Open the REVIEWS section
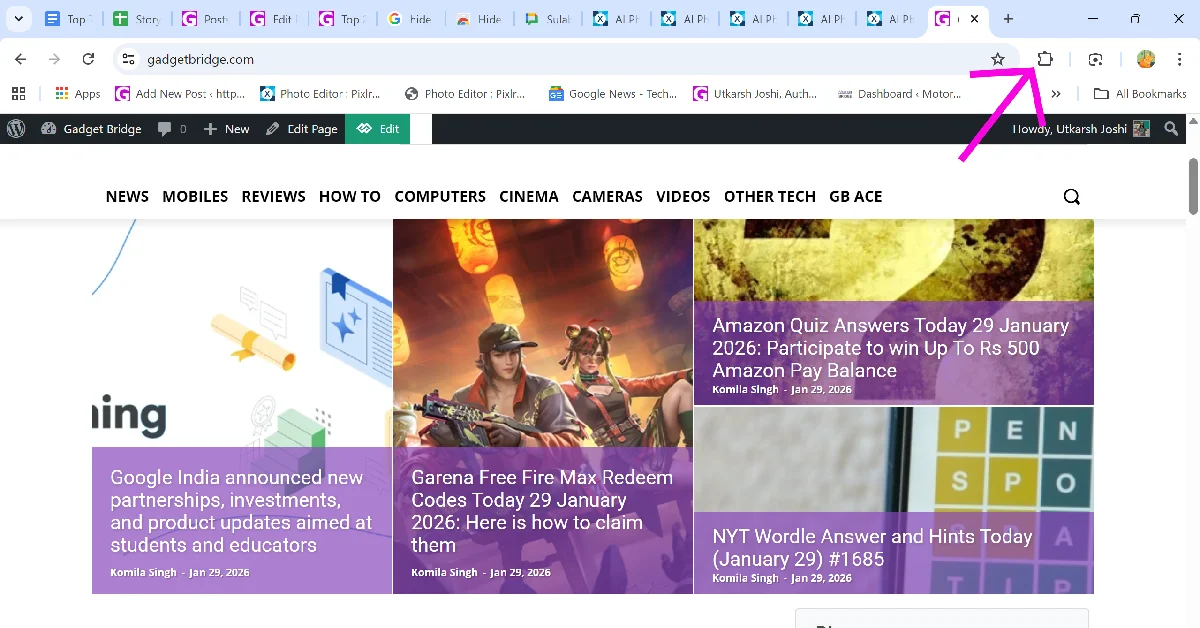Screen dimensions: 1200x628 [x=273, y=196]
